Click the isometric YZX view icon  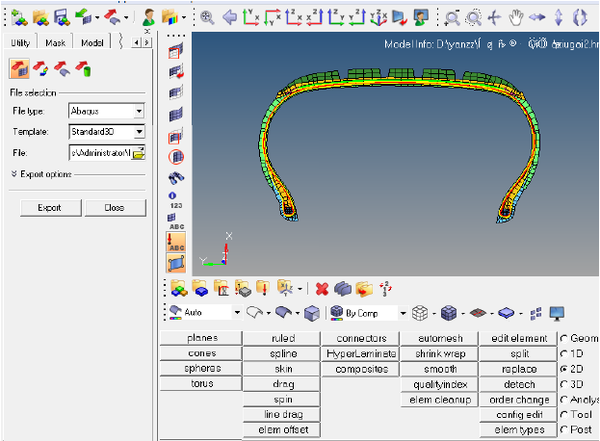[x=378, y=18]
